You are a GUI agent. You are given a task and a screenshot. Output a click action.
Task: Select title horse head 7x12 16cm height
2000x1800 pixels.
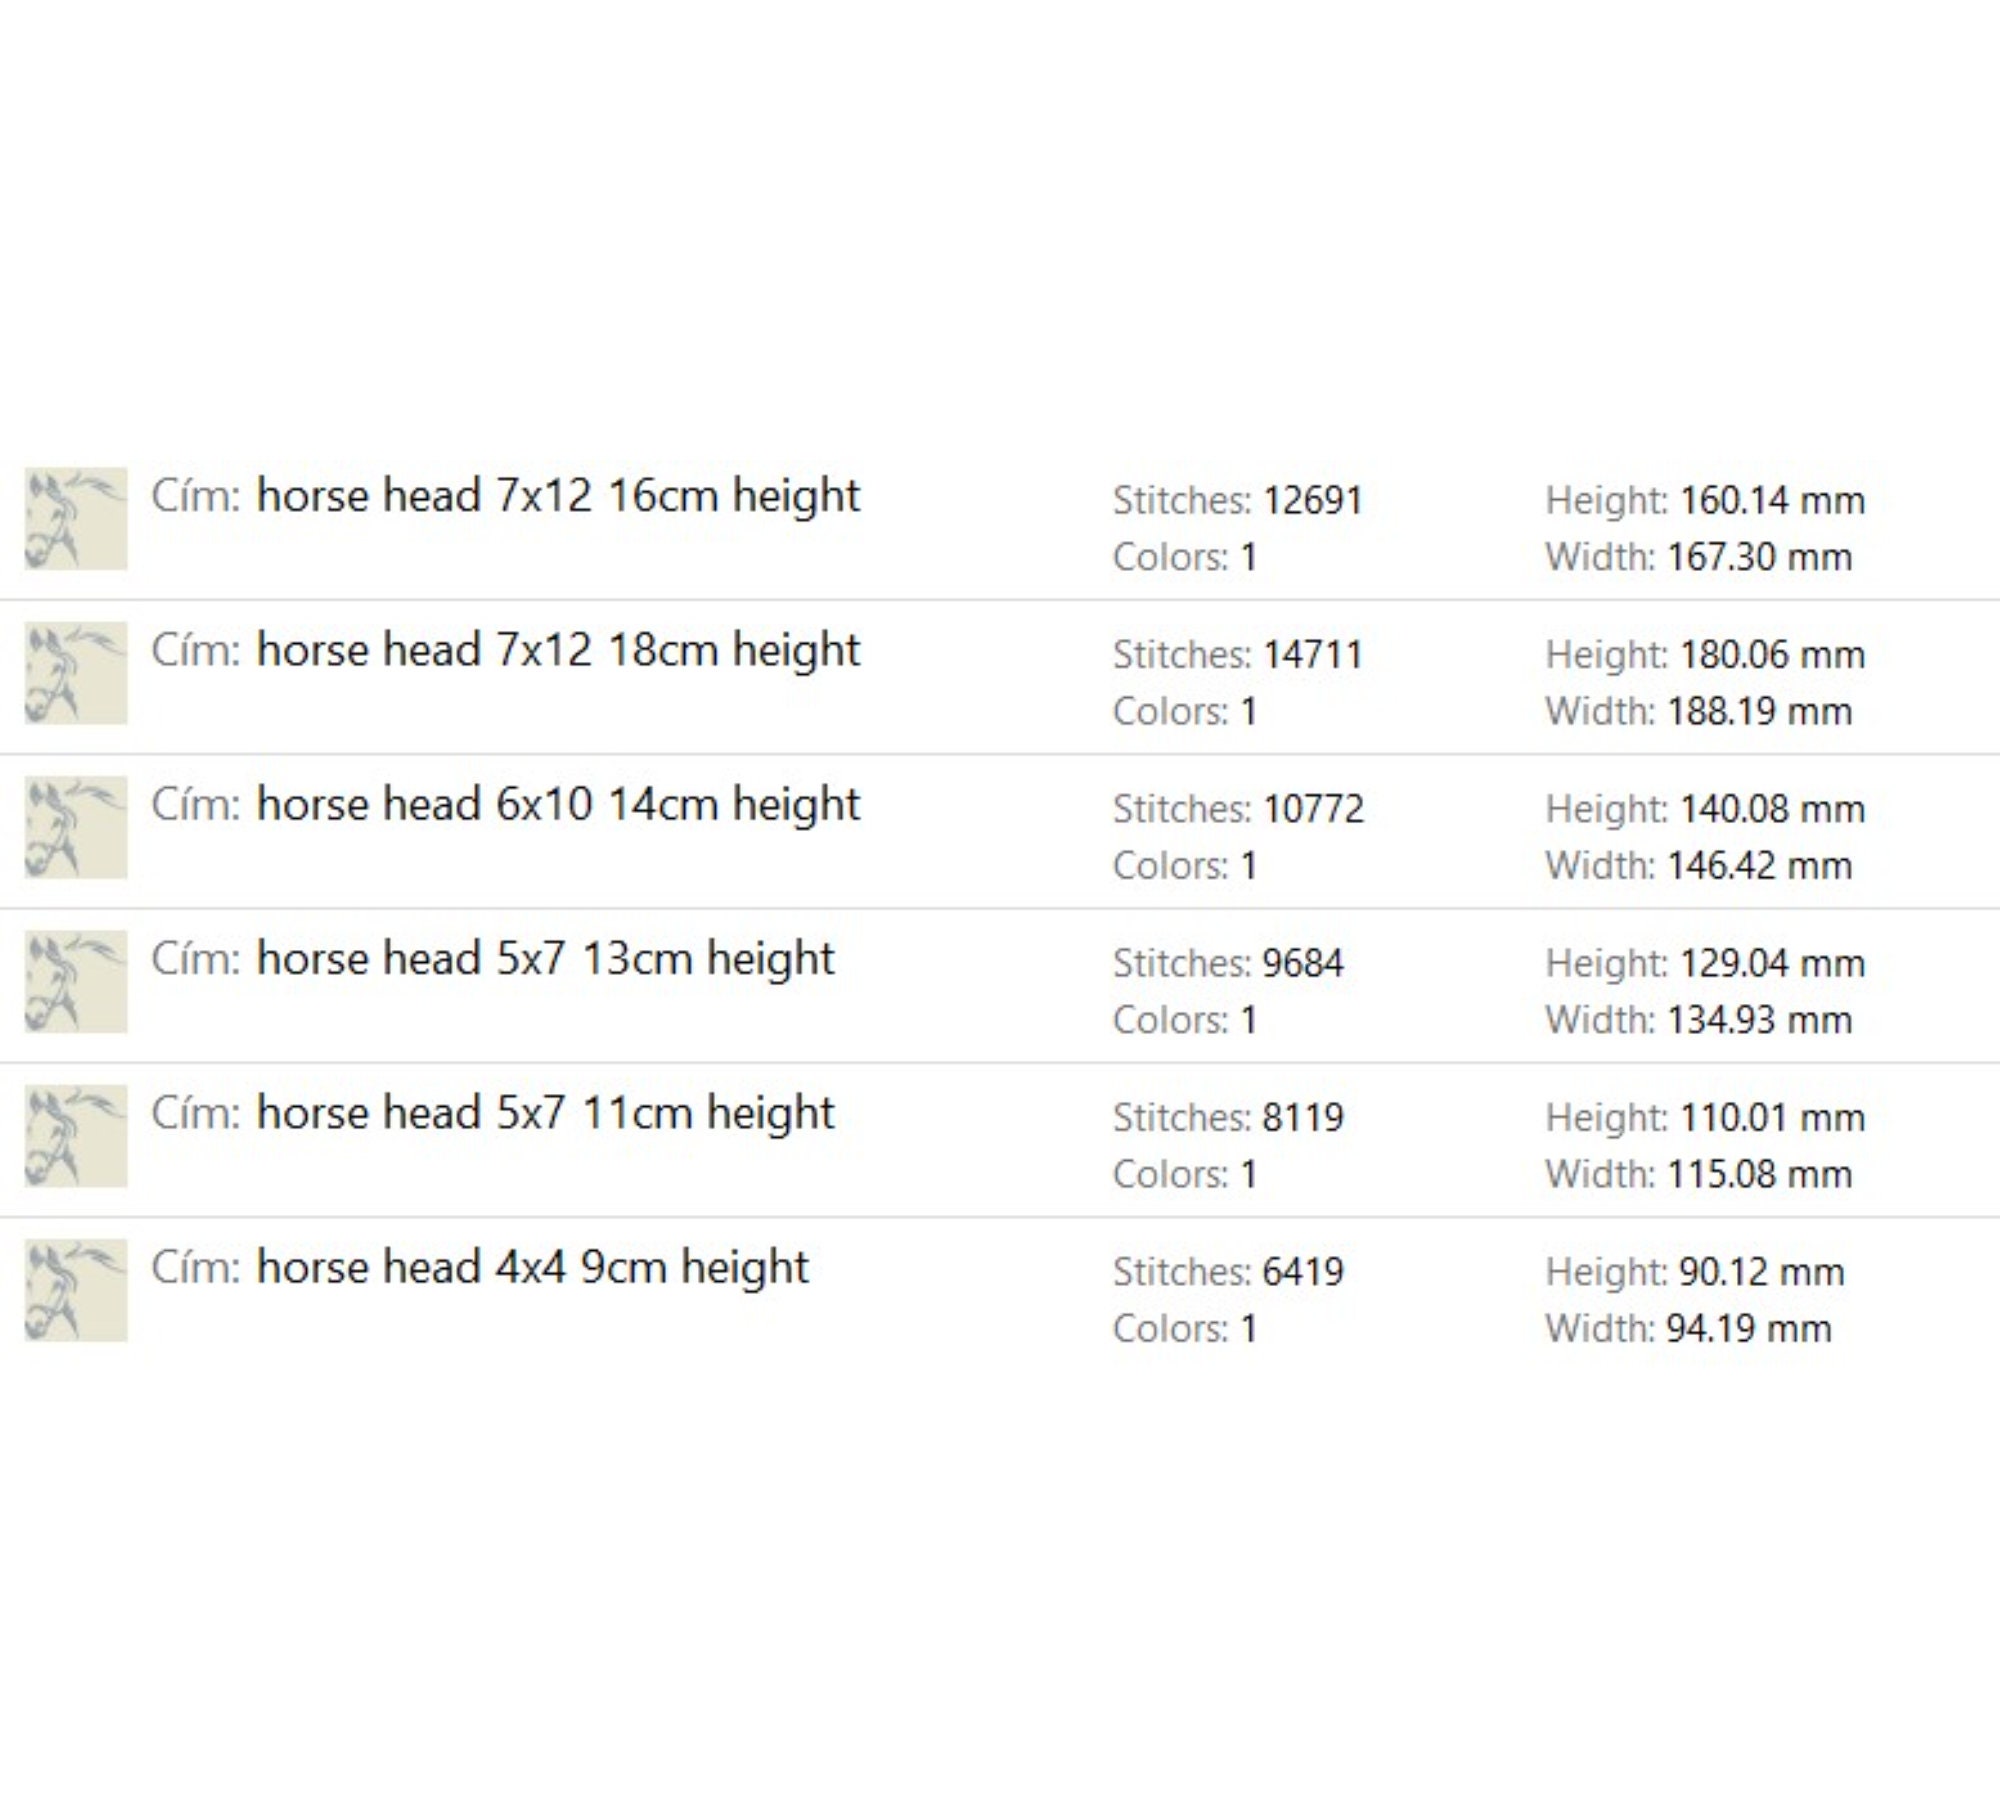558,497
